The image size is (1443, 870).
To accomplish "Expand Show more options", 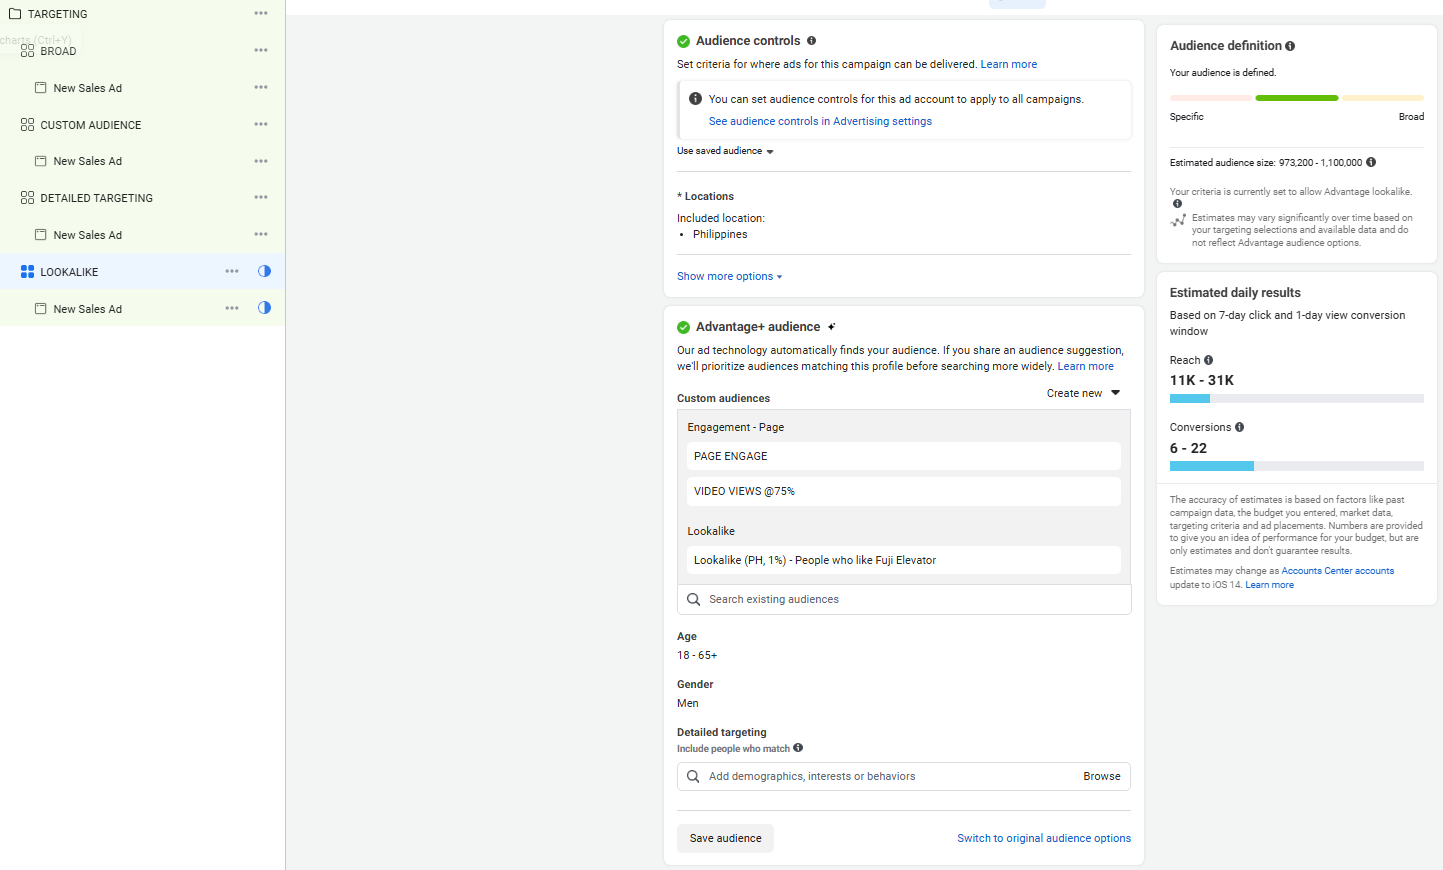I will coord(729,276).
